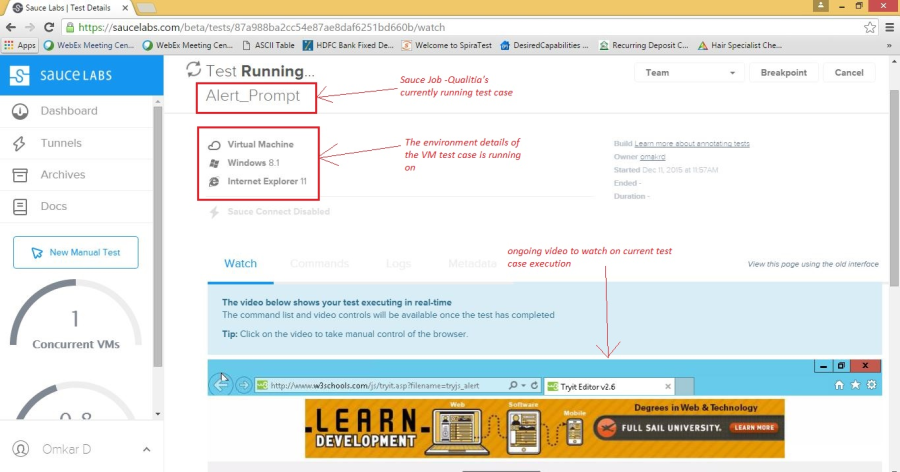Show hidden bookmarks with overflow chevron

click(x=889, y=45)
